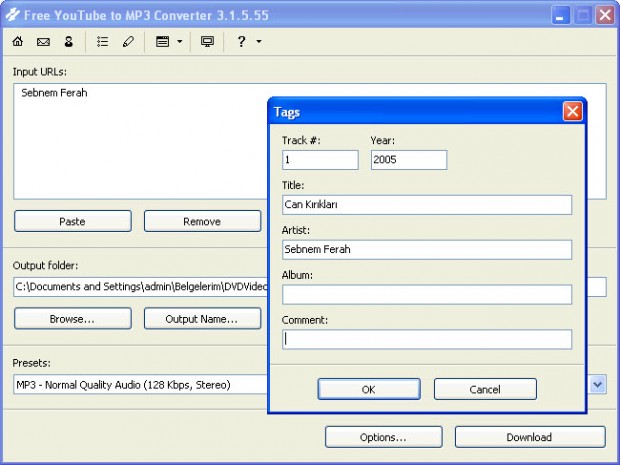620x465 pixels.
Task: Click the Remove button
Action: tap(202, 221)
